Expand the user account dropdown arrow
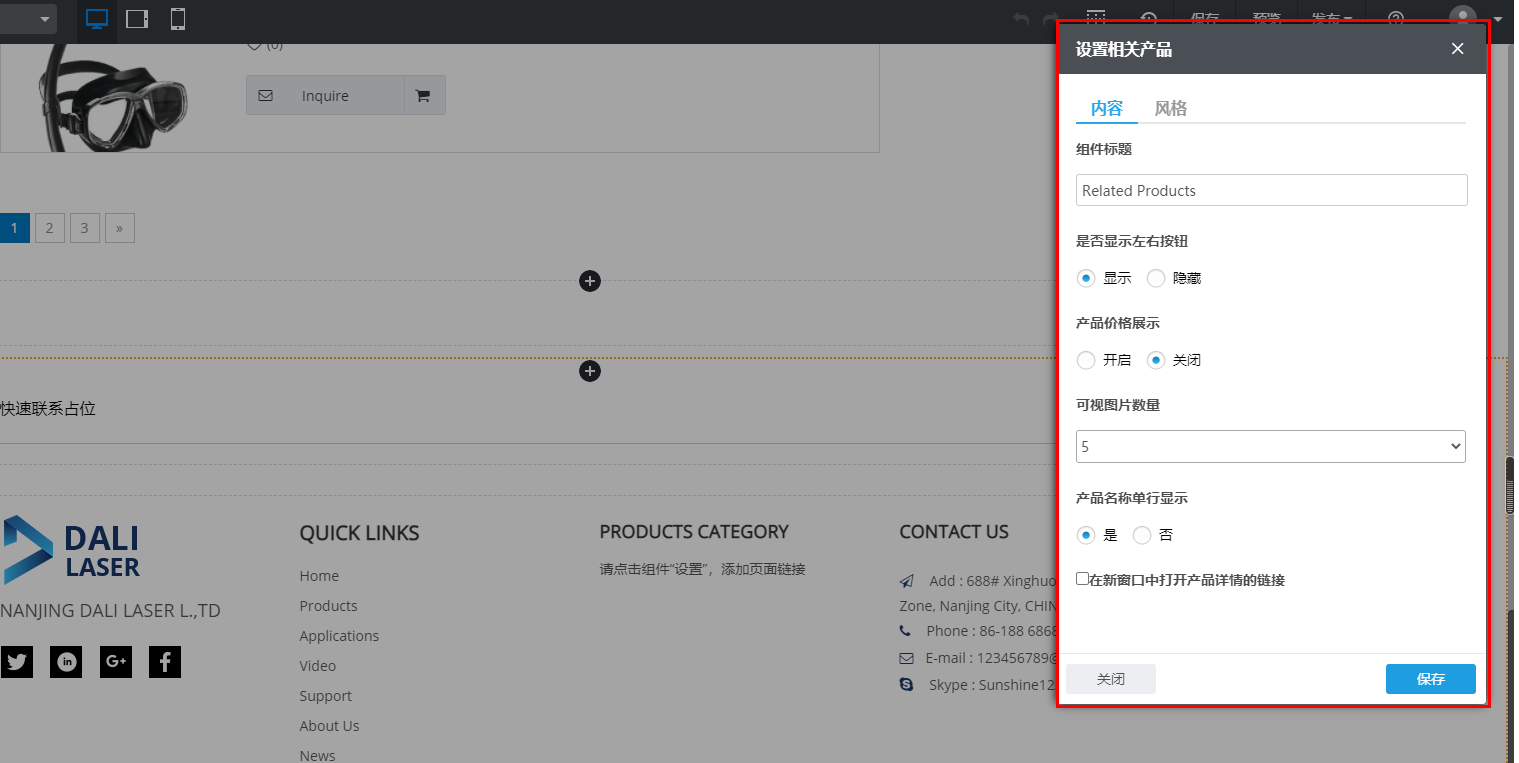The image size is (1519, 763). click(x=1497, y=19)
